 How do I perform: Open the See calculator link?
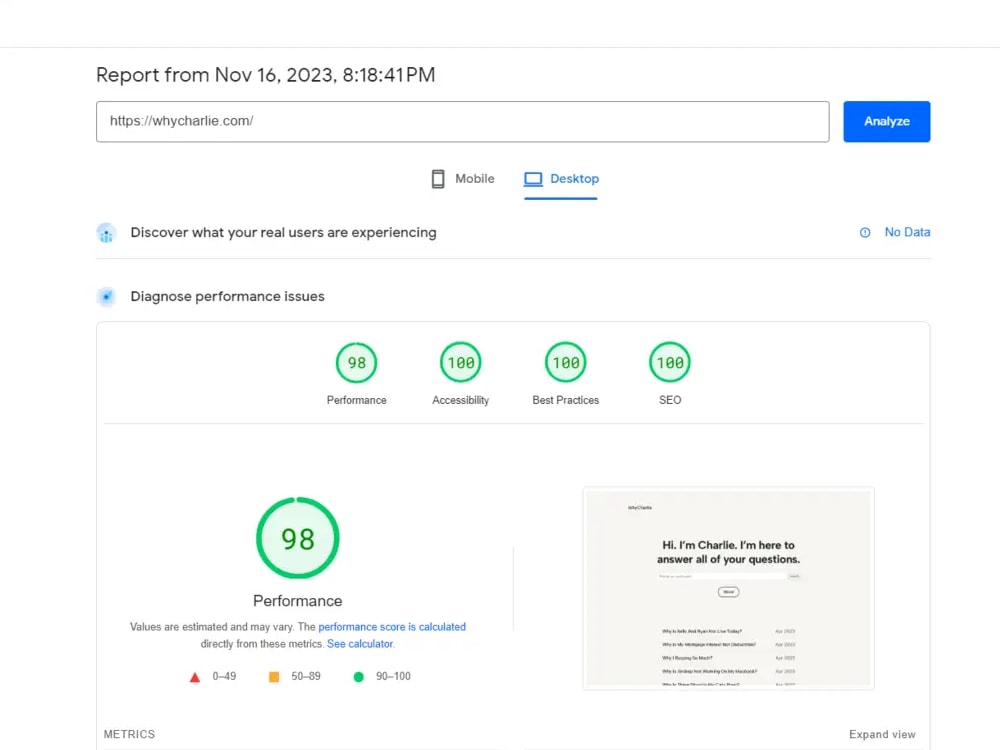point(360,644)
